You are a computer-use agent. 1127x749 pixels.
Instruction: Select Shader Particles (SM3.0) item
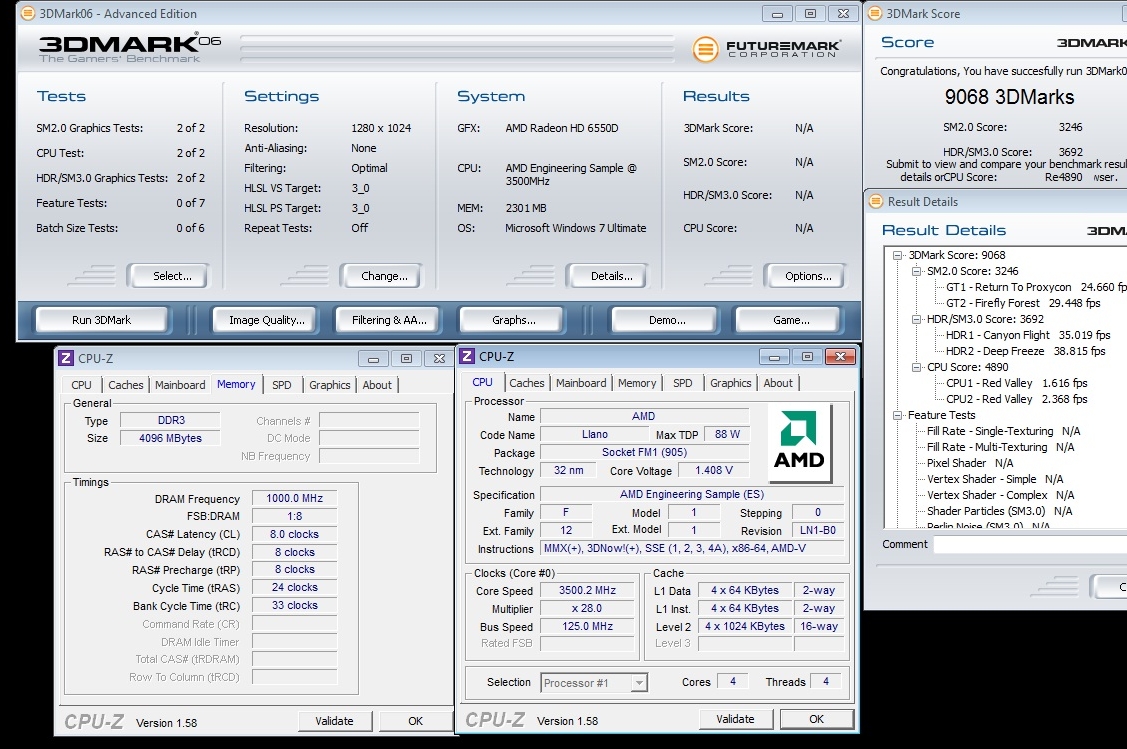coord(999,511)
